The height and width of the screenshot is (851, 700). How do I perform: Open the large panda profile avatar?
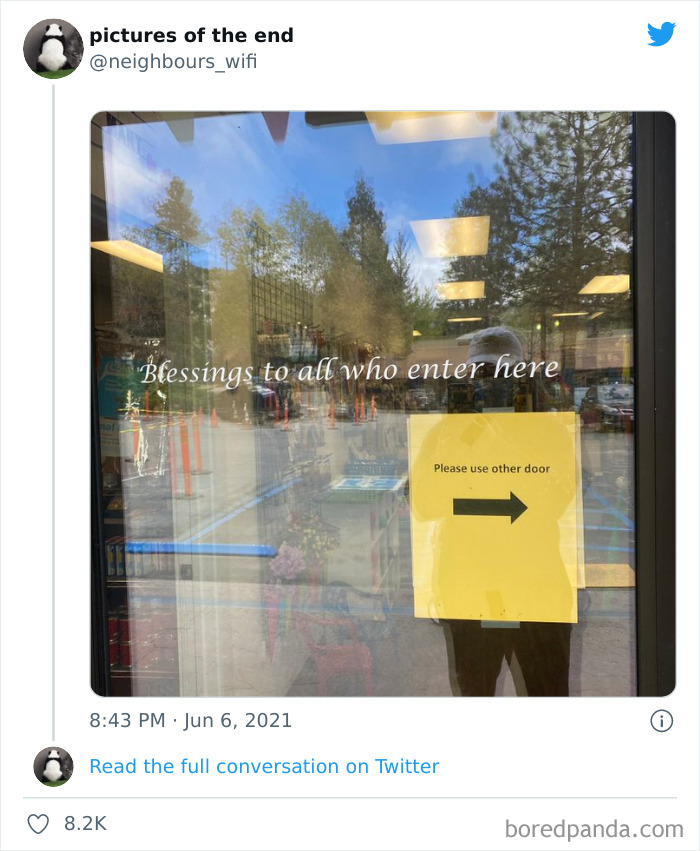click(x=53, y=49)
